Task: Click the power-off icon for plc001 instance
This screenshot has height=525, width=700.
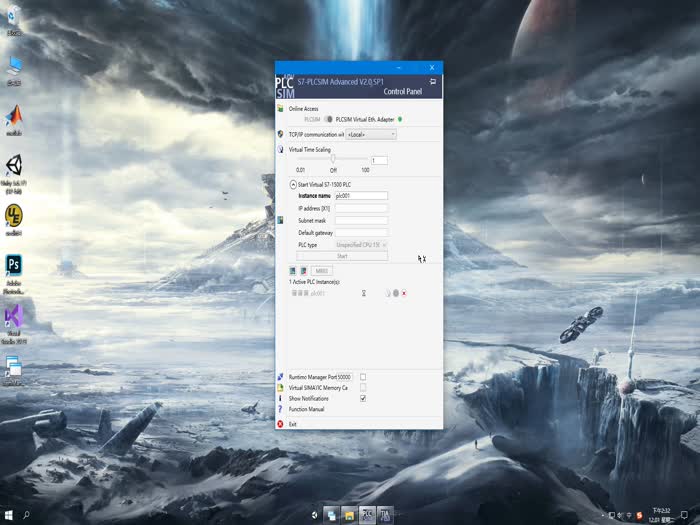Action: tap(395, 293)
